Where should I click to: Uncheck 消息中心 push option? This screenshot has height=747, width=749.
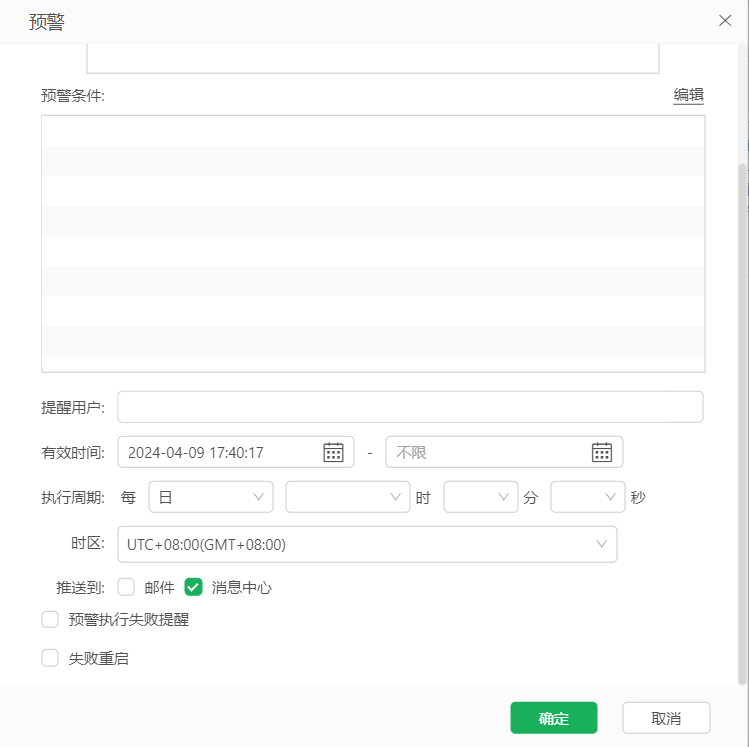point(193,587)
